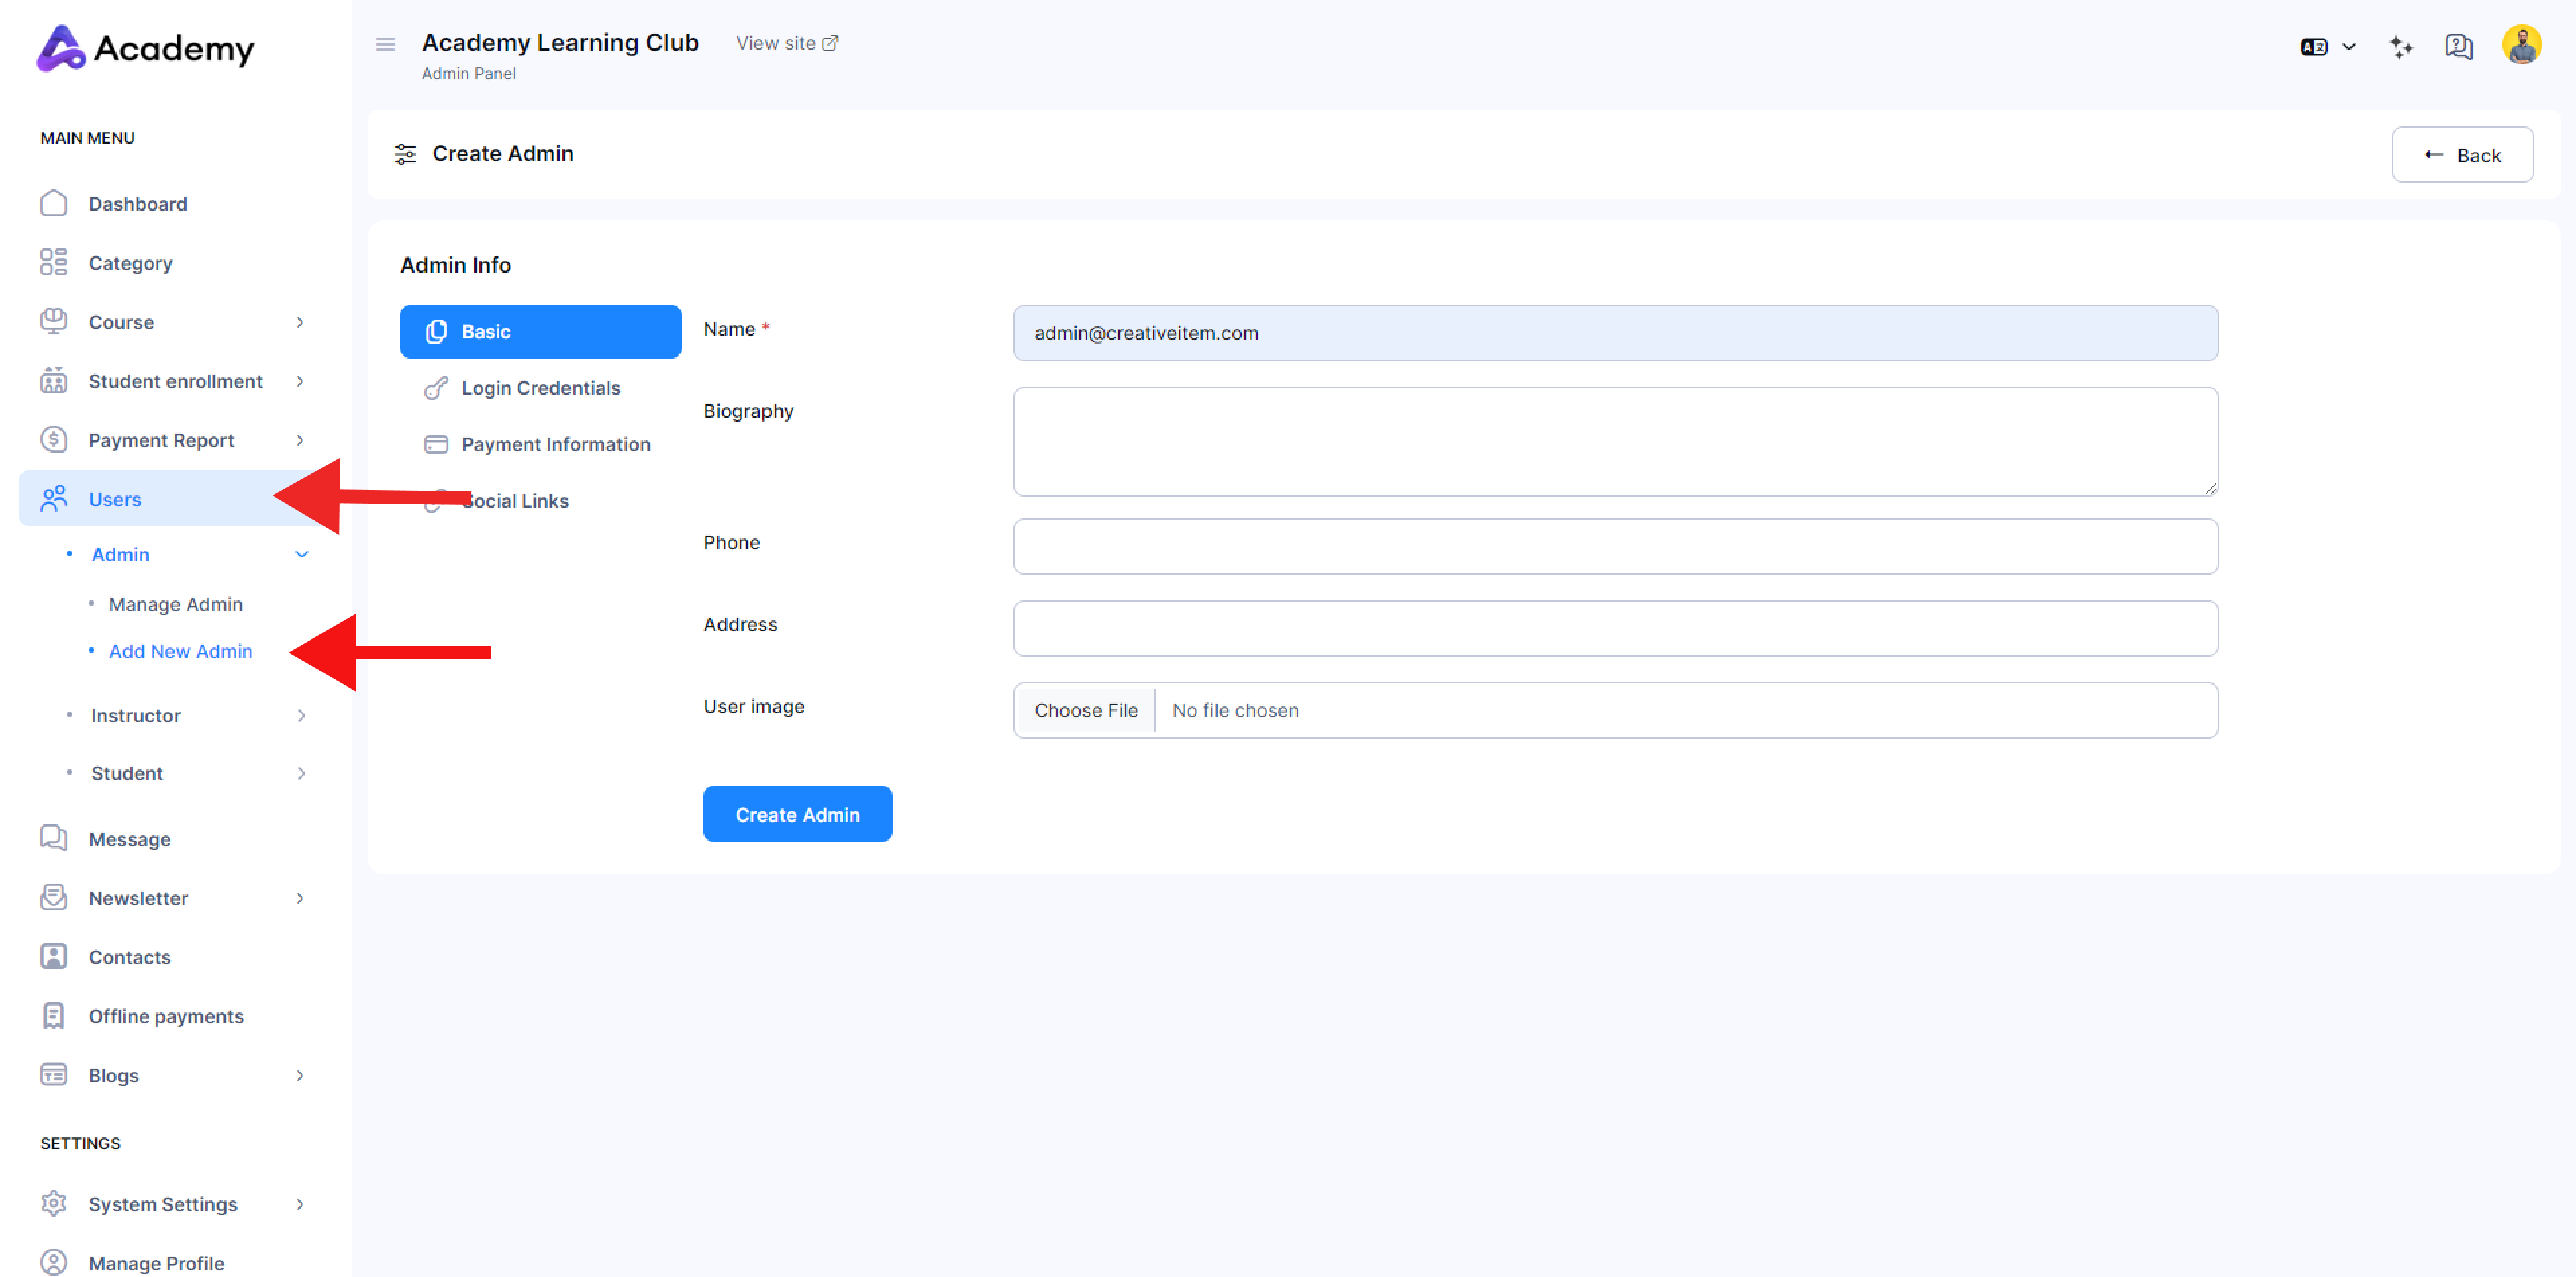Click the Offline payments icon
The height and width of the screenshot is (1277, 2576).
pos(54,1016)
